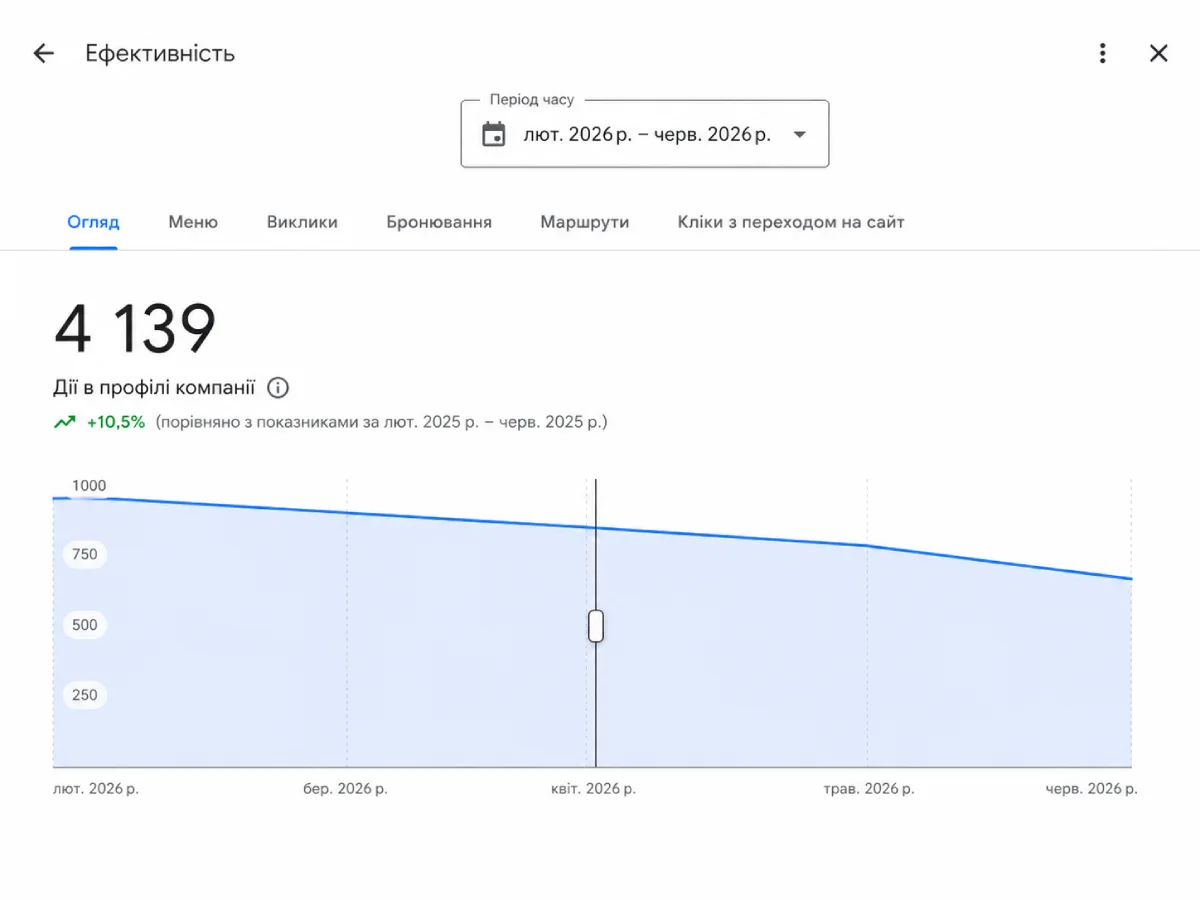Click the green trending-up arrow icon
Screen dimensions: 1200x900
tap(65, 422)
